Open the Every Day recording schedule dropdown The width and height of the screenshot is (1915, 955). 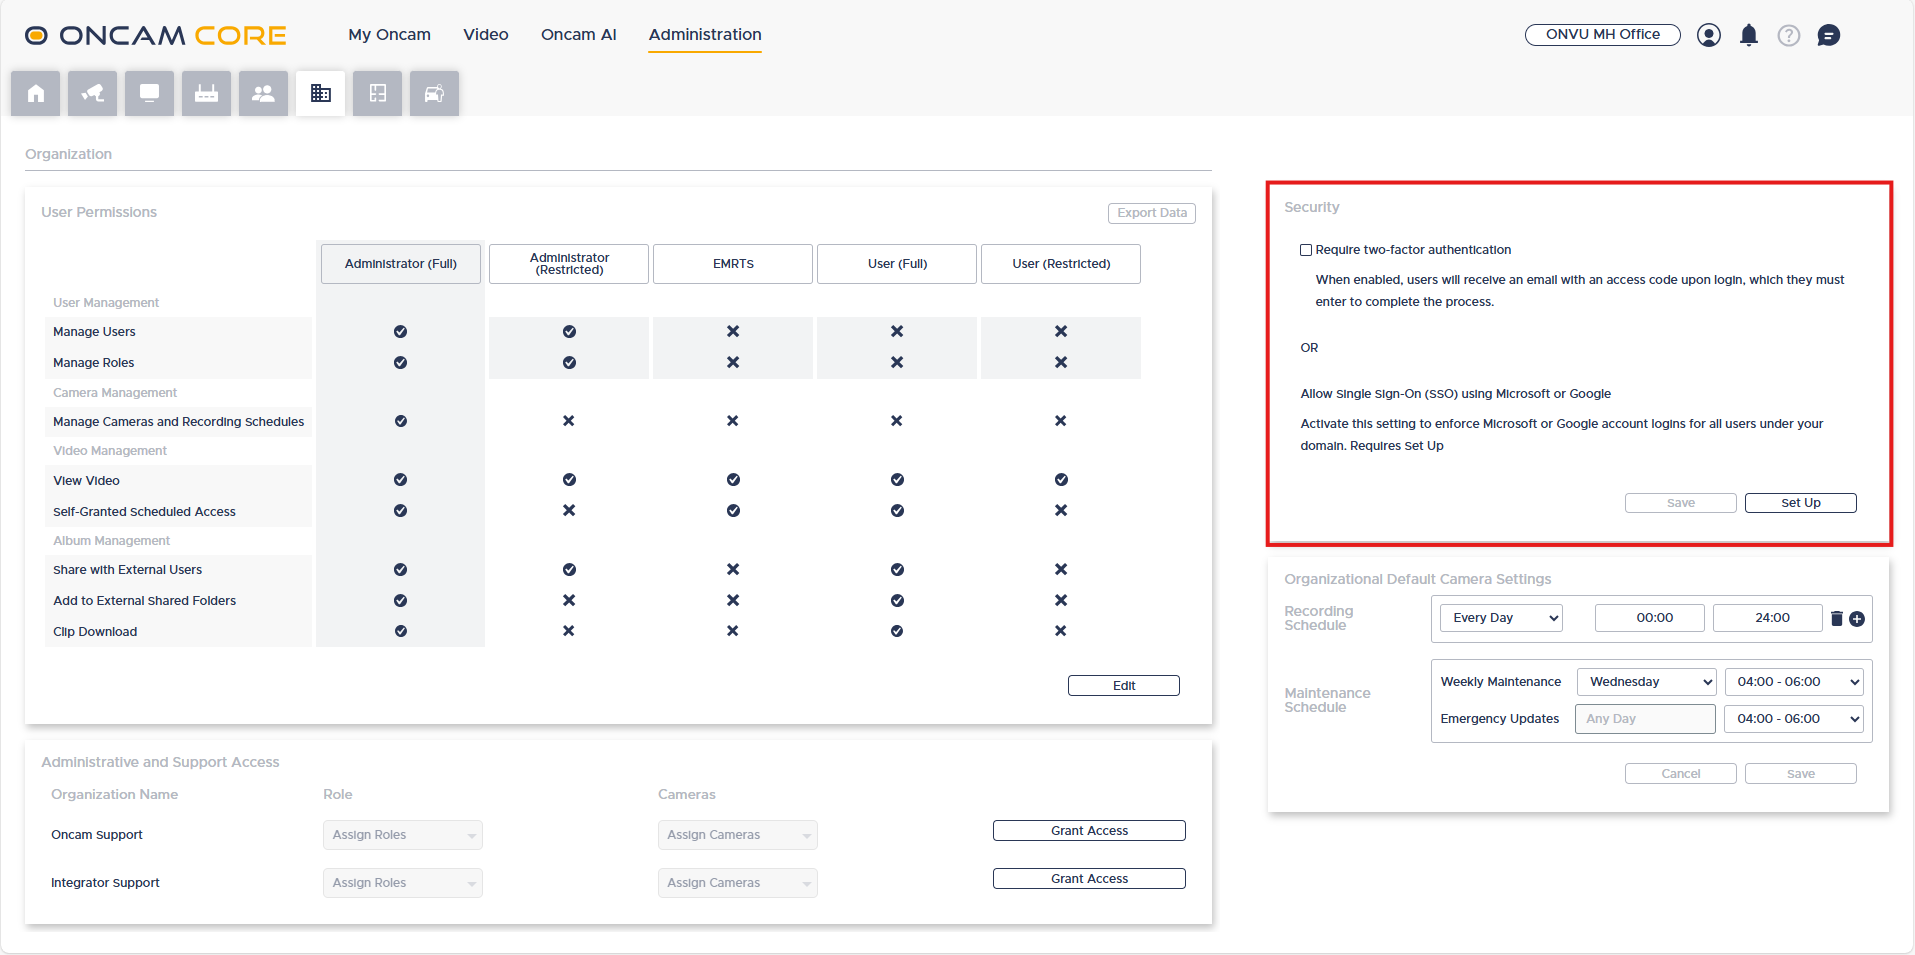click(x=1501, y=618)
